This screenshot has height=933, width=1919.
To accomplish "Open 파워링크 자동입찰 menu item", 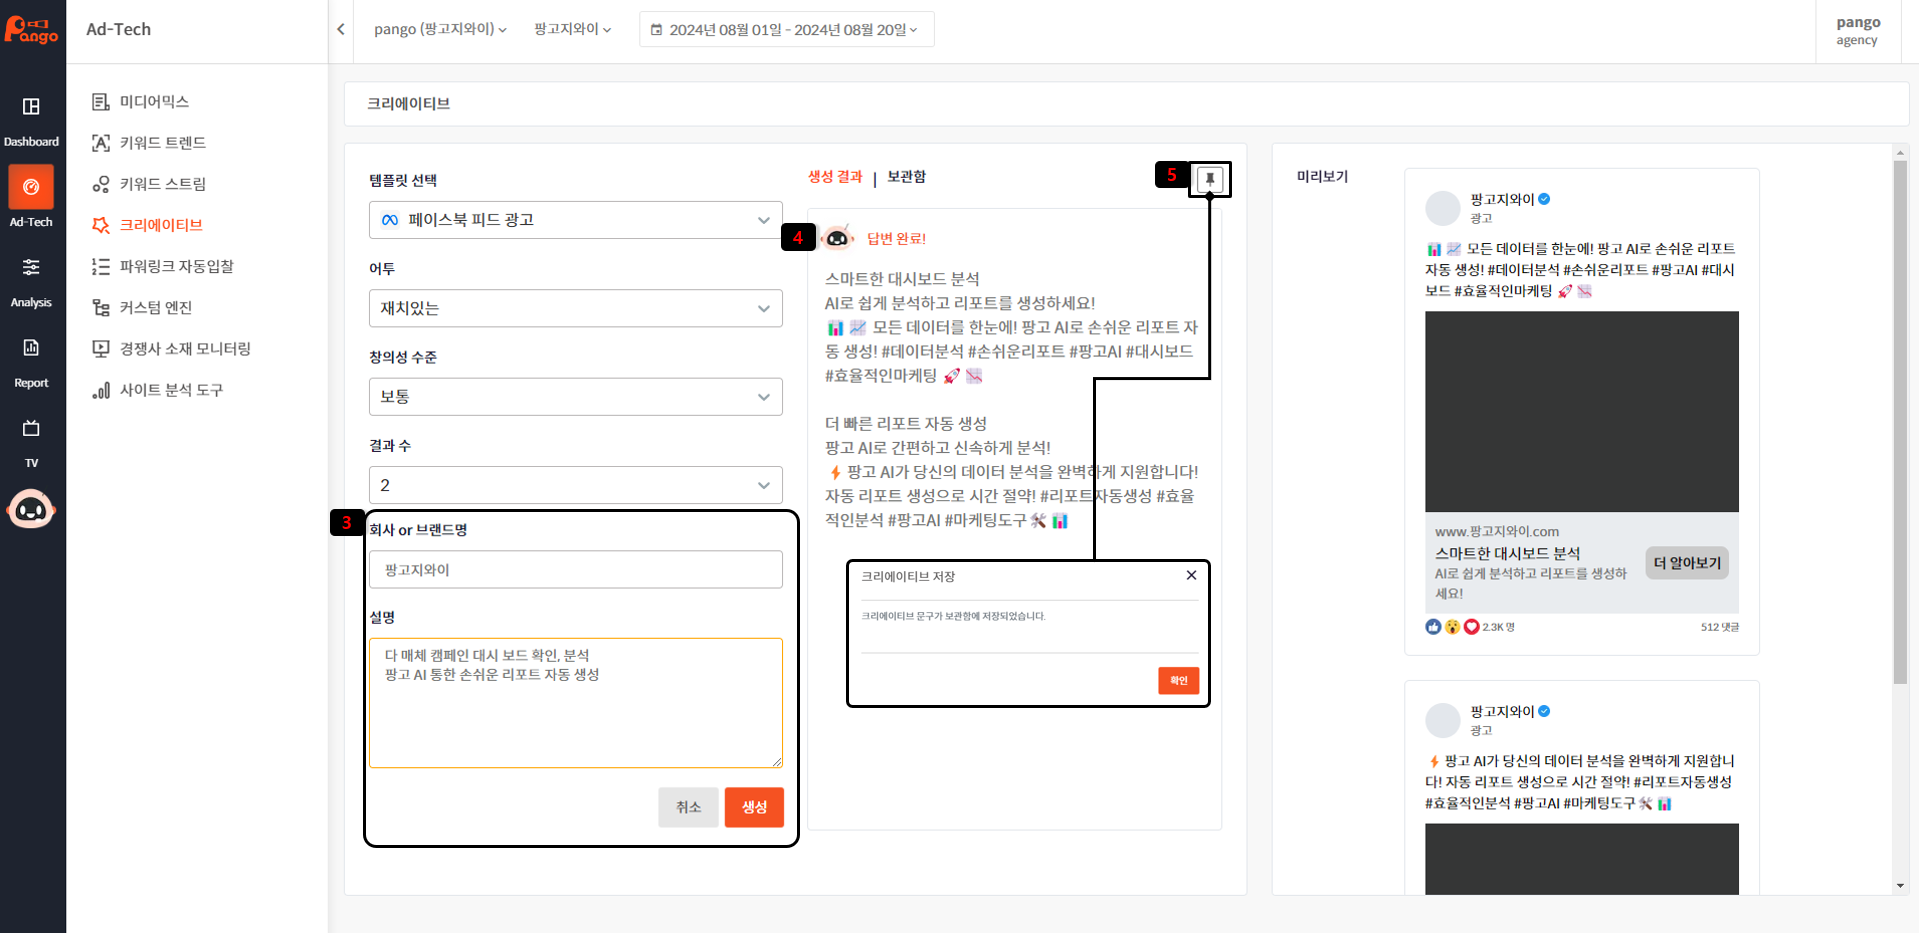I will pos(177,266).
